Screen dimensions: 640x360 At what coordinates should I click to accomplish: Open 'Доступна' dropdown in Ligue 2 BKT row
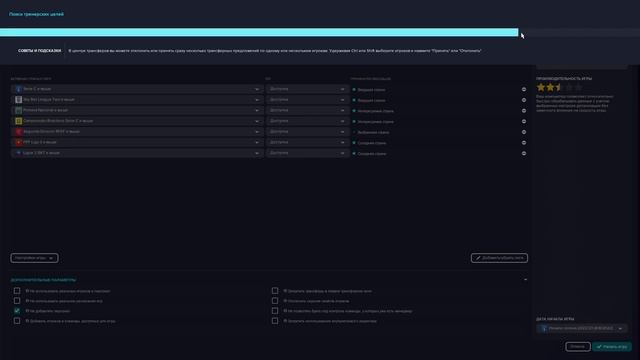pos(307,153)
